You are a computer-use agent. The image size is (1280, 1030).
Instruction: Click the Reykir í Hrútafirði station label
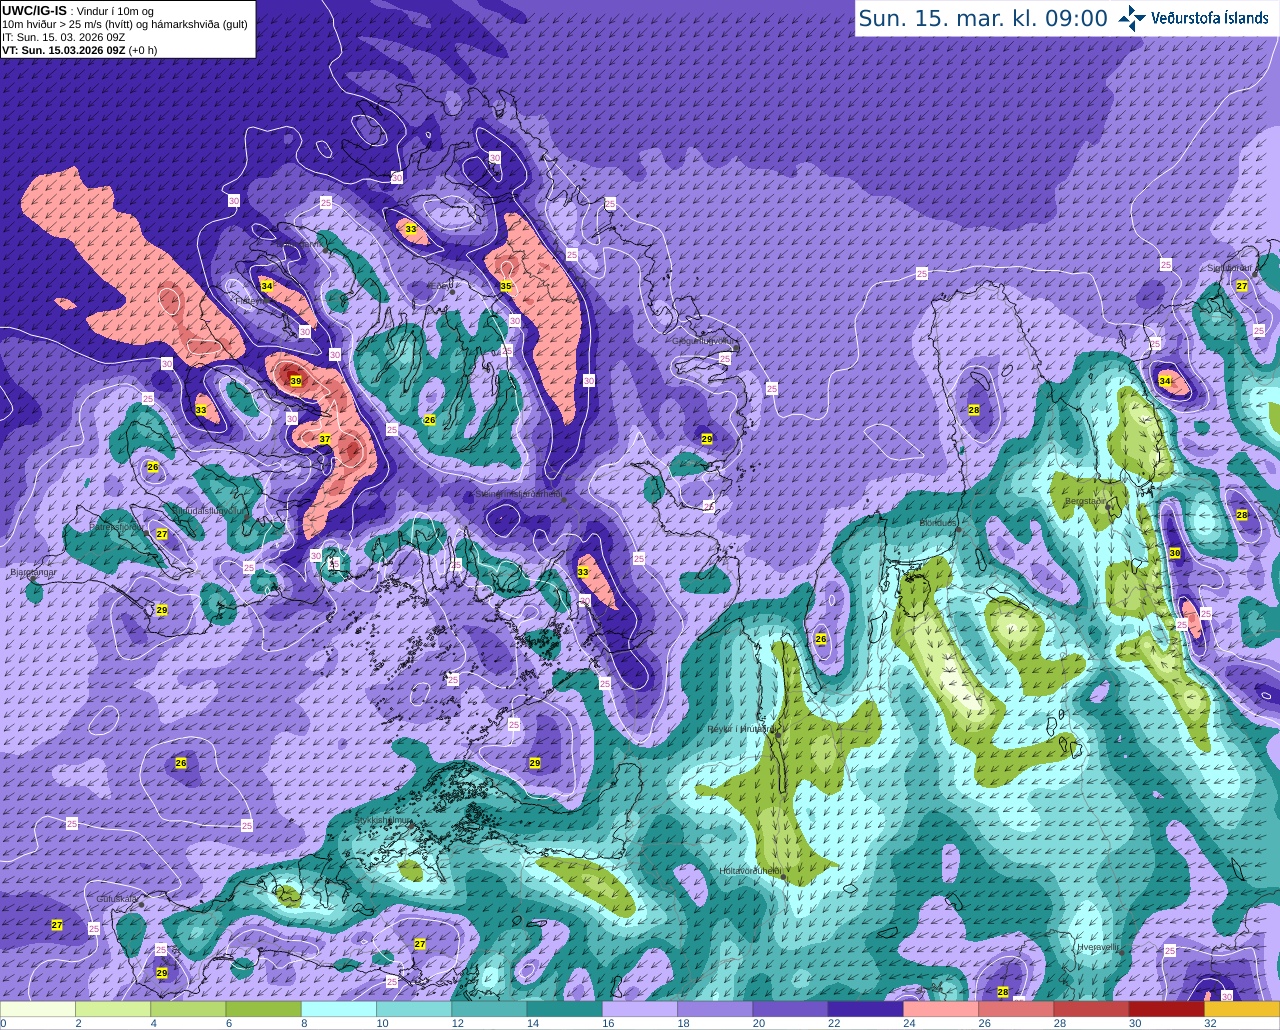click(741, 729)
